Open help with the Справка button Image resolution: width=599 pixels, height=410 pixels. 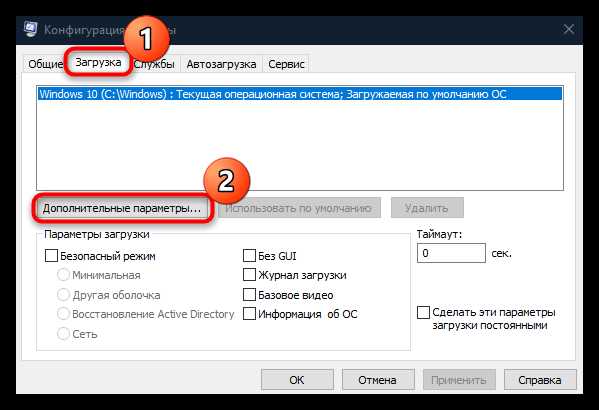[x=540, y=380]
